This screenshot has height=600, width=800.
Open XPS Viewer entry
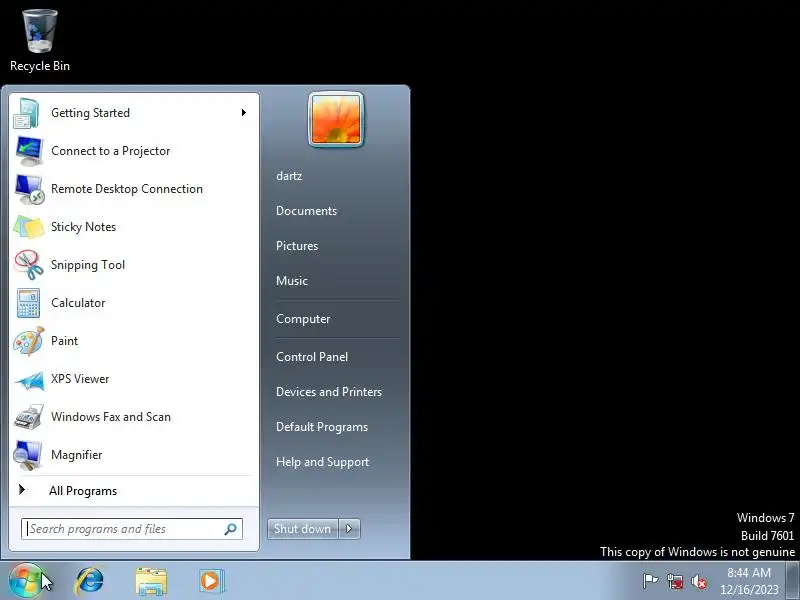pos(134,379)
